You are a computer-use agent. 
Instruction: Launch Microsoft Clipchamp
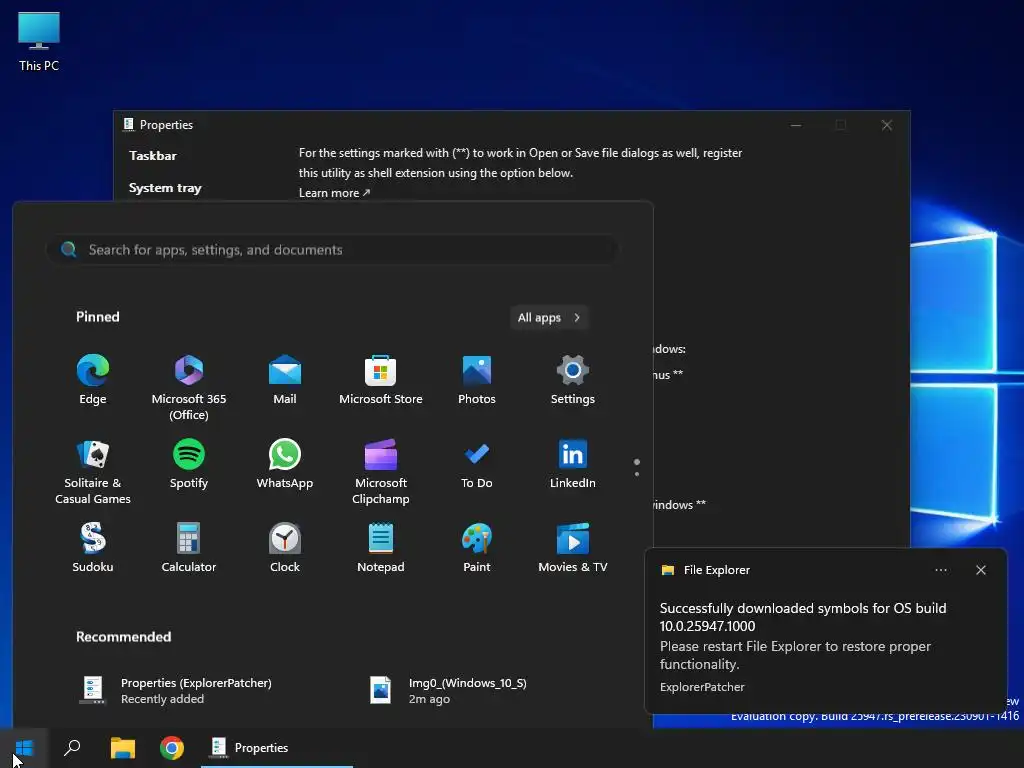point(381,472)
